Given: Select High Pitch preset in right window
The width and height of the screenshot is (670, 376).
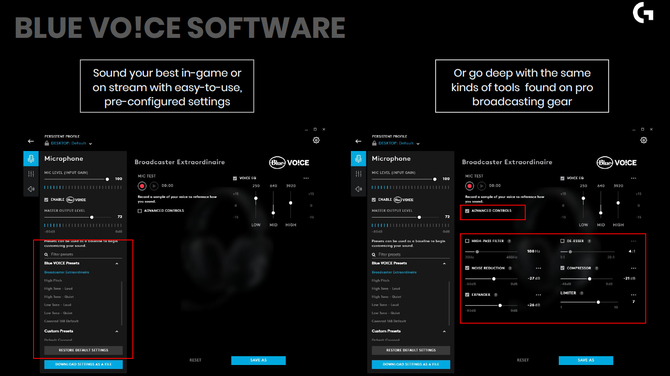Looking at the screenshot, I should click(380, 280).
